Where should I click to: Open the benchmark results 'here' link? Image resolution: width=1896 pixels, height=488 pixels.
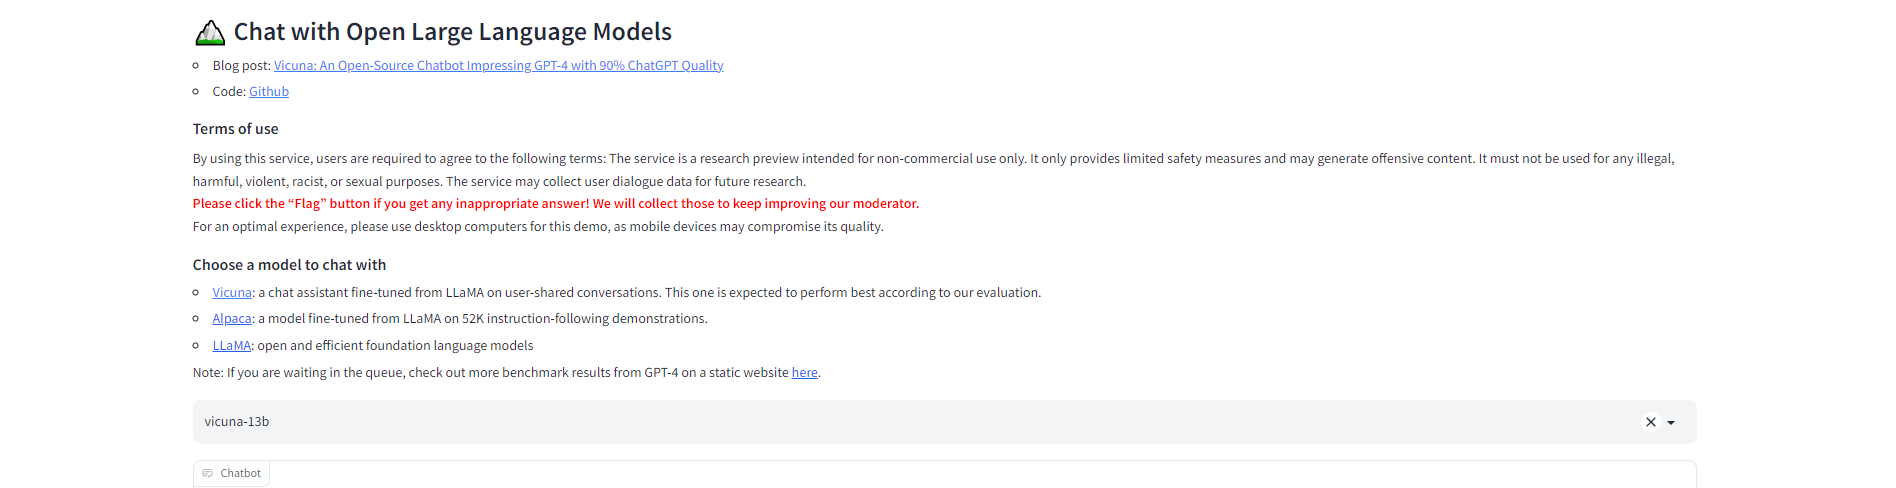tap(804, 372)
